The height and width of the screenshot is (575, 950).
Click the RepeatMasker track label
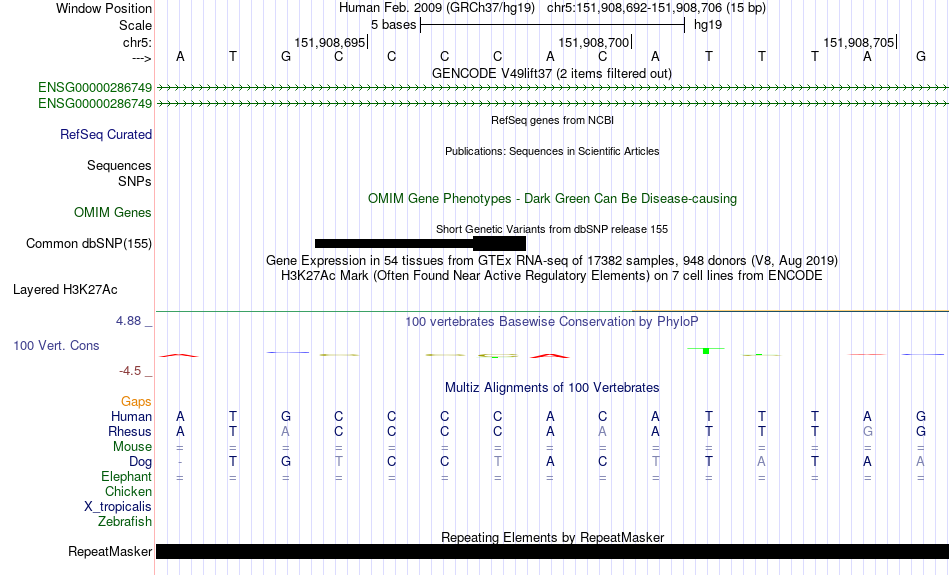110,551
